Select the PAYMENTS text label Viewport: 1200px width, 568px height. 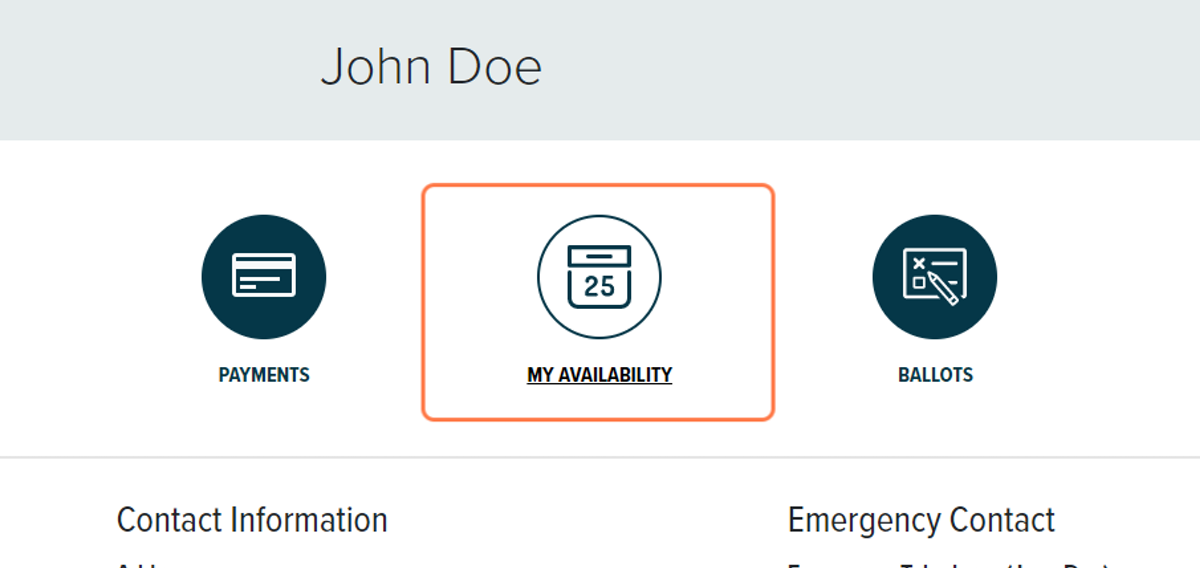point(264,376)
